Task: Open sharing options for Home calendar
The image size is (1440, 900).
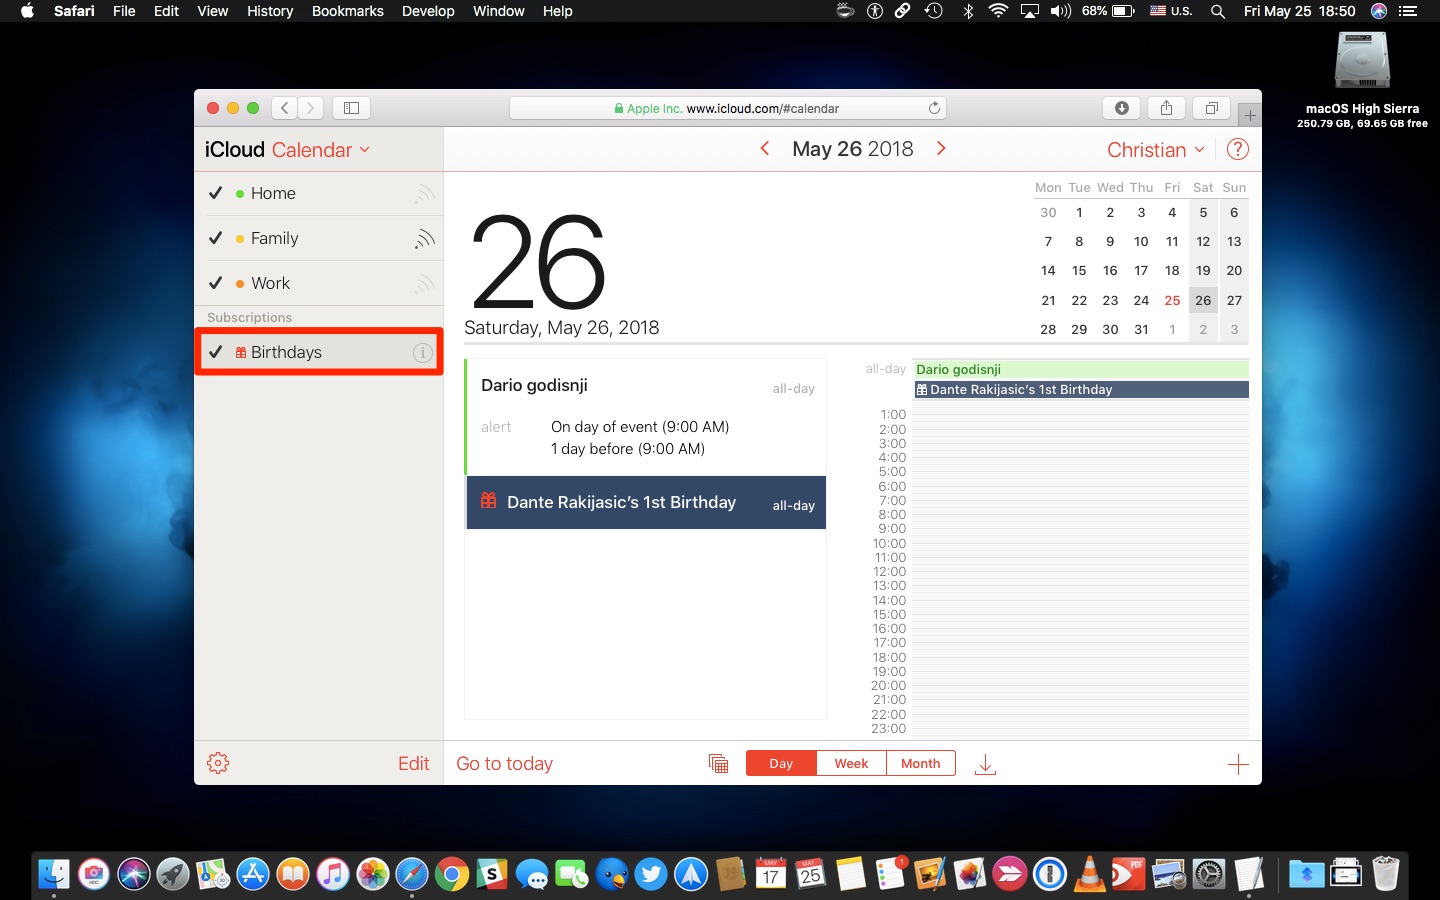Action: point(425,194)
